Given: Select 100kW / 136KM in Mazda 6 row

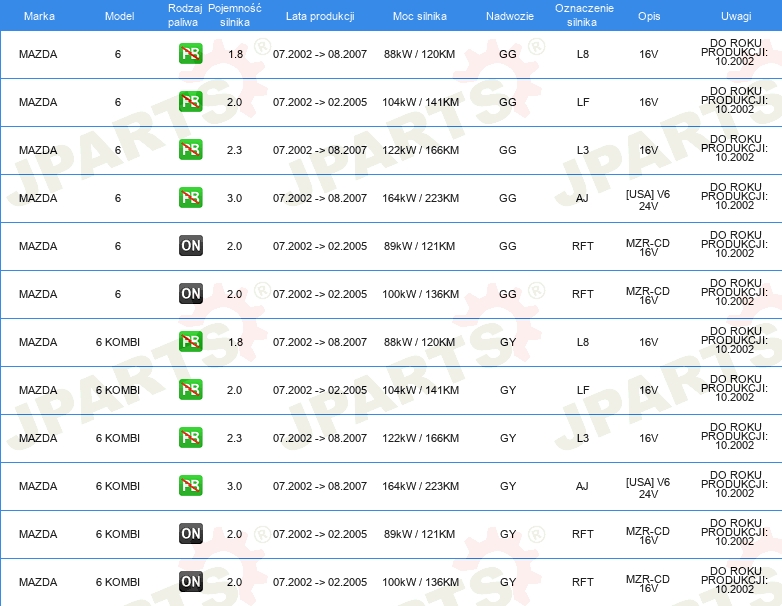Looking at the screenshot, I should click(x=420, y=294).
